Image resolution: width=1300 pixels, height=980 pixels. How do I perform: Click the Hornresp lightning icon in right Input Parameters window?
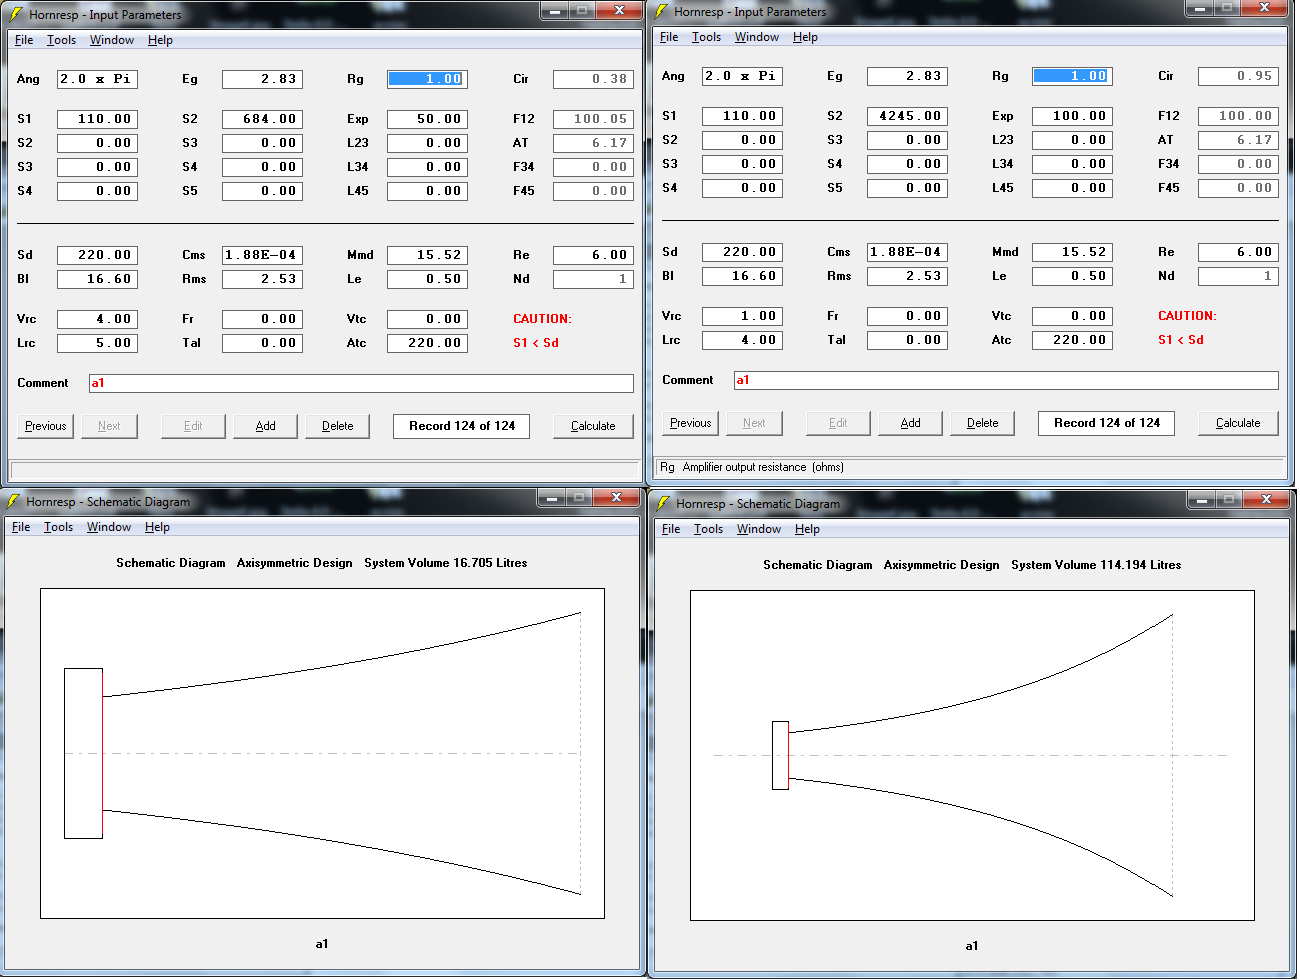coord(661,11)
